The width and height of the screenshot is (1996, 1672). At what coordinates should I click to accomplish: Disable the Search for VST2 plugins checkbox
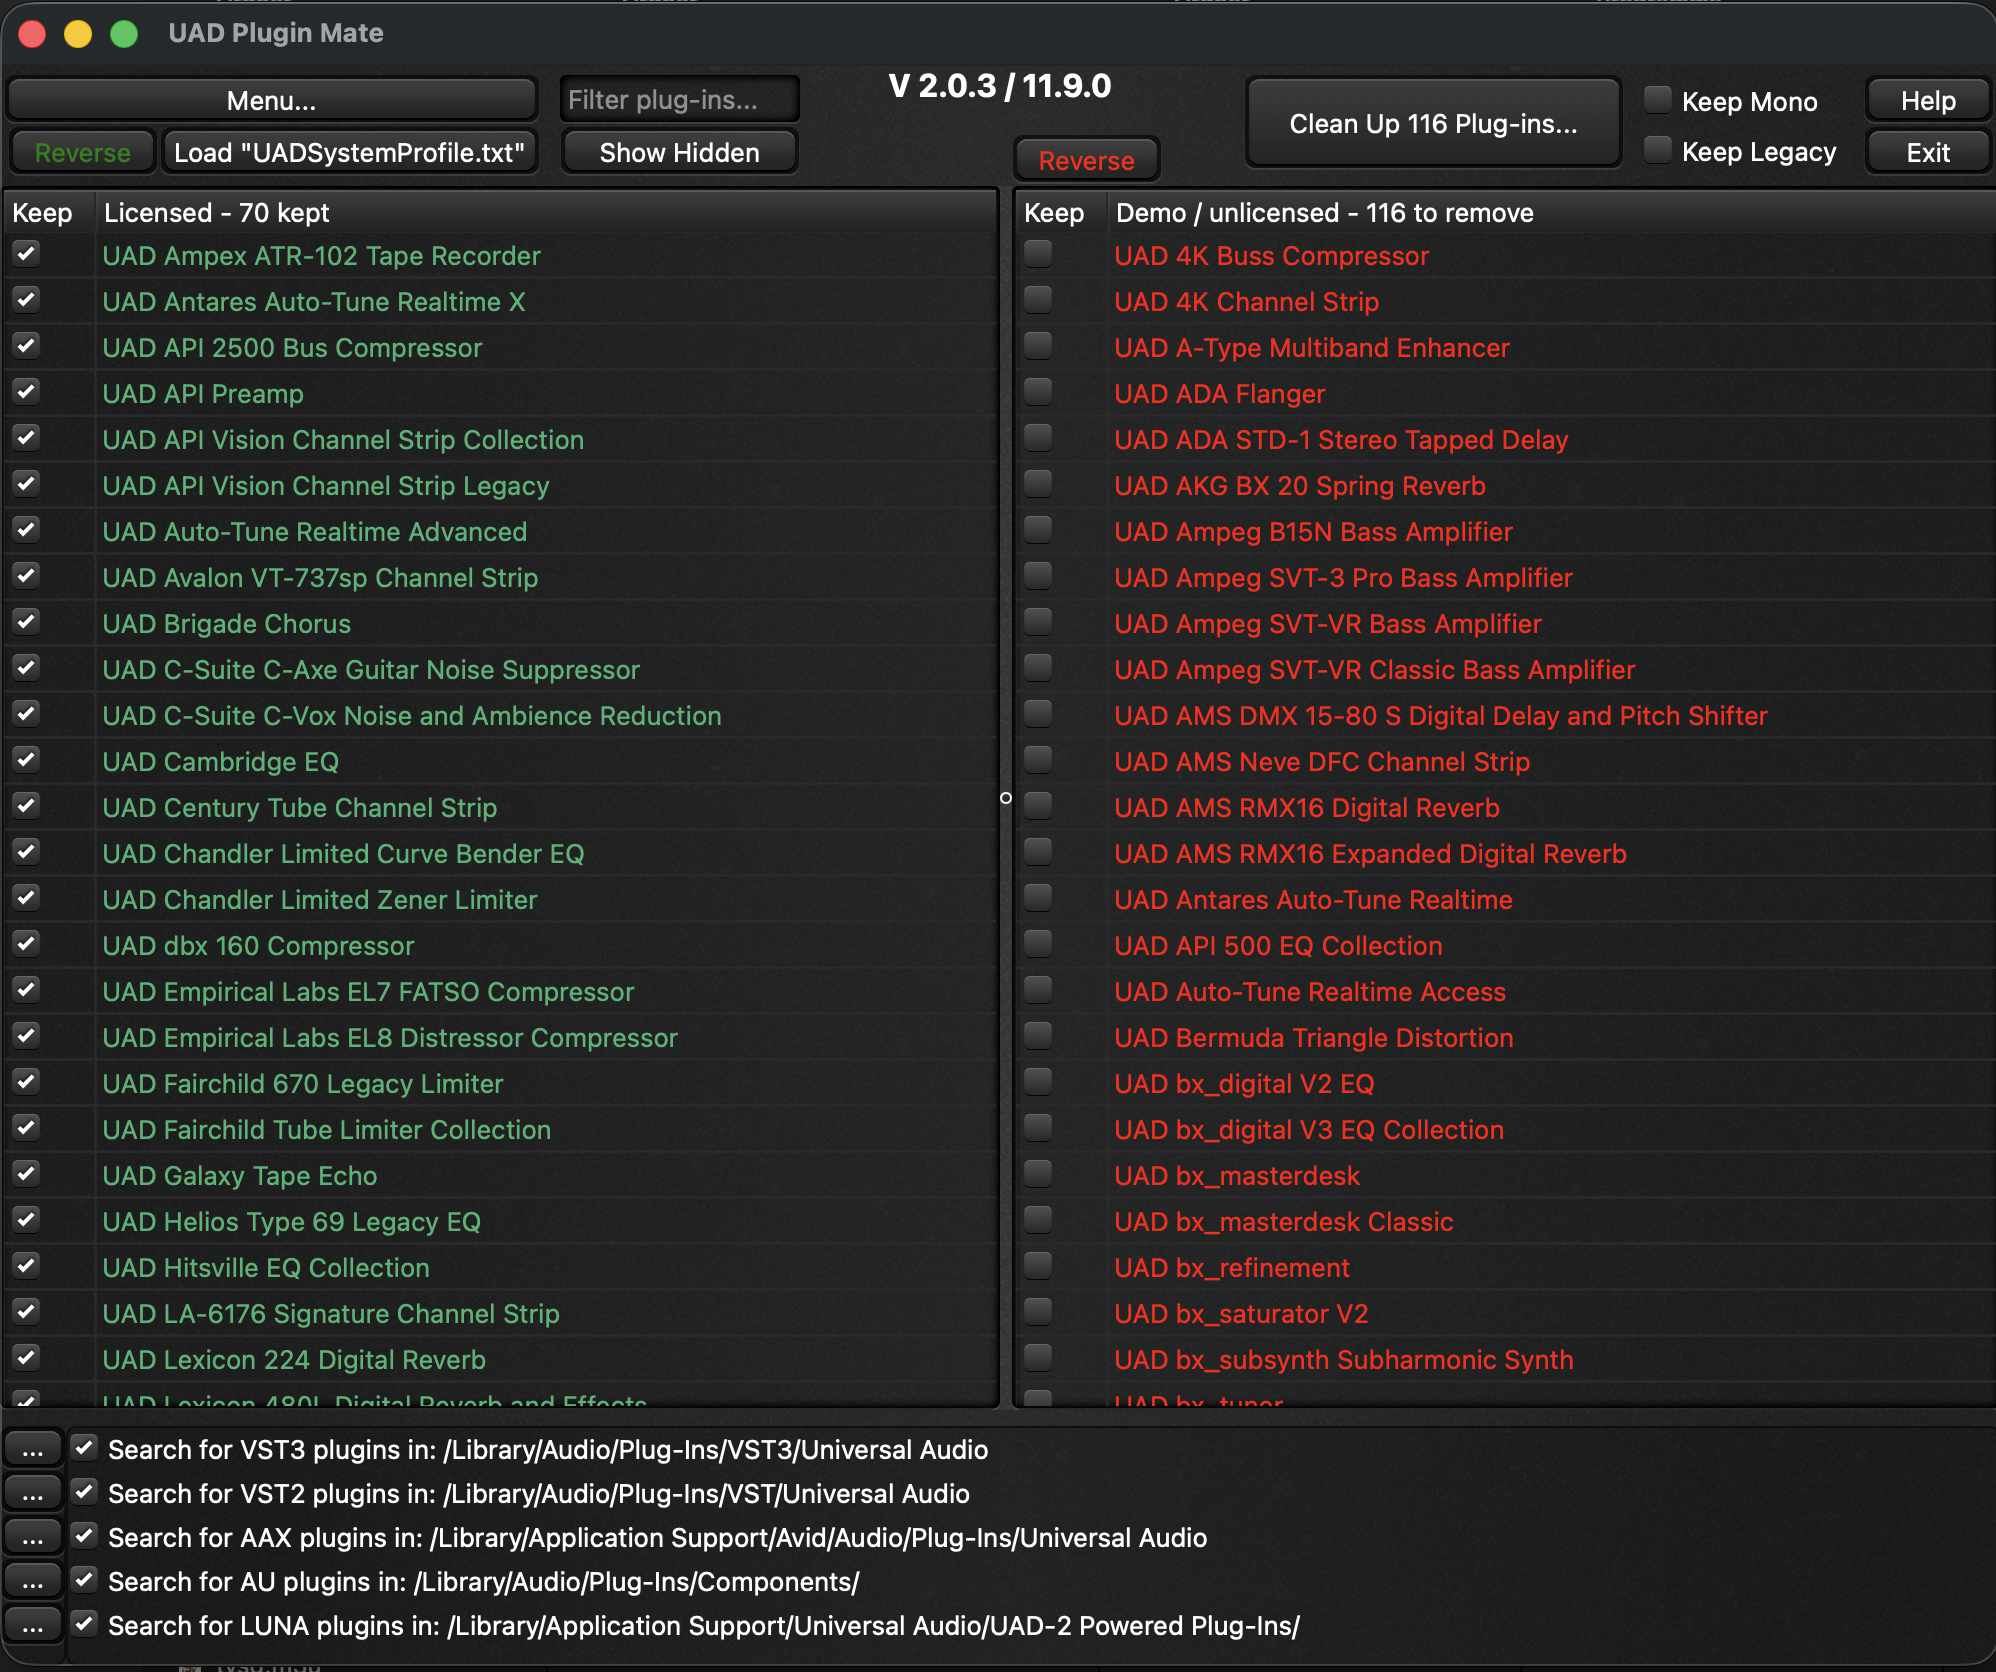[x=85, y=1492]
